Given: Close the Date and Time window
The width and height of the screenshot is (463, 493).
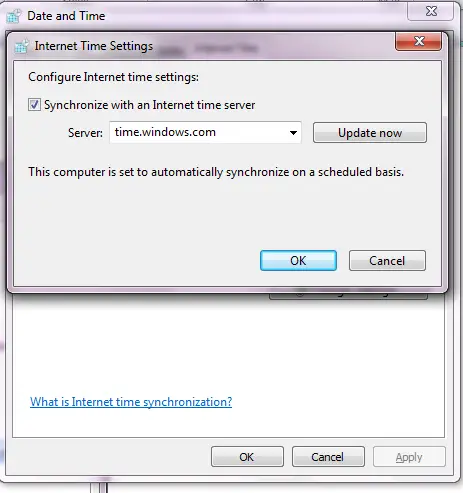Looking at the screenshot, I should click(431, 12).
